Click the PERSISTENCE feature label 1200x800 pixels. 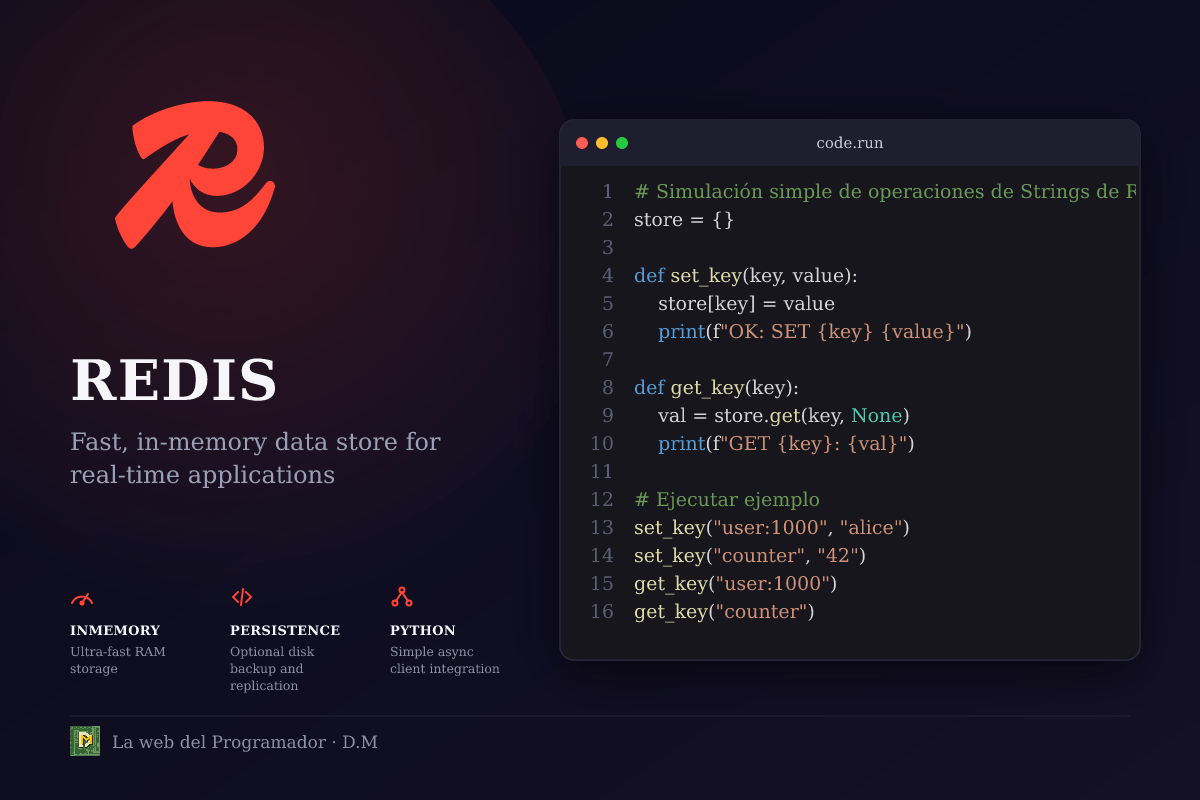pyautogui.click(x=285, y=631)
